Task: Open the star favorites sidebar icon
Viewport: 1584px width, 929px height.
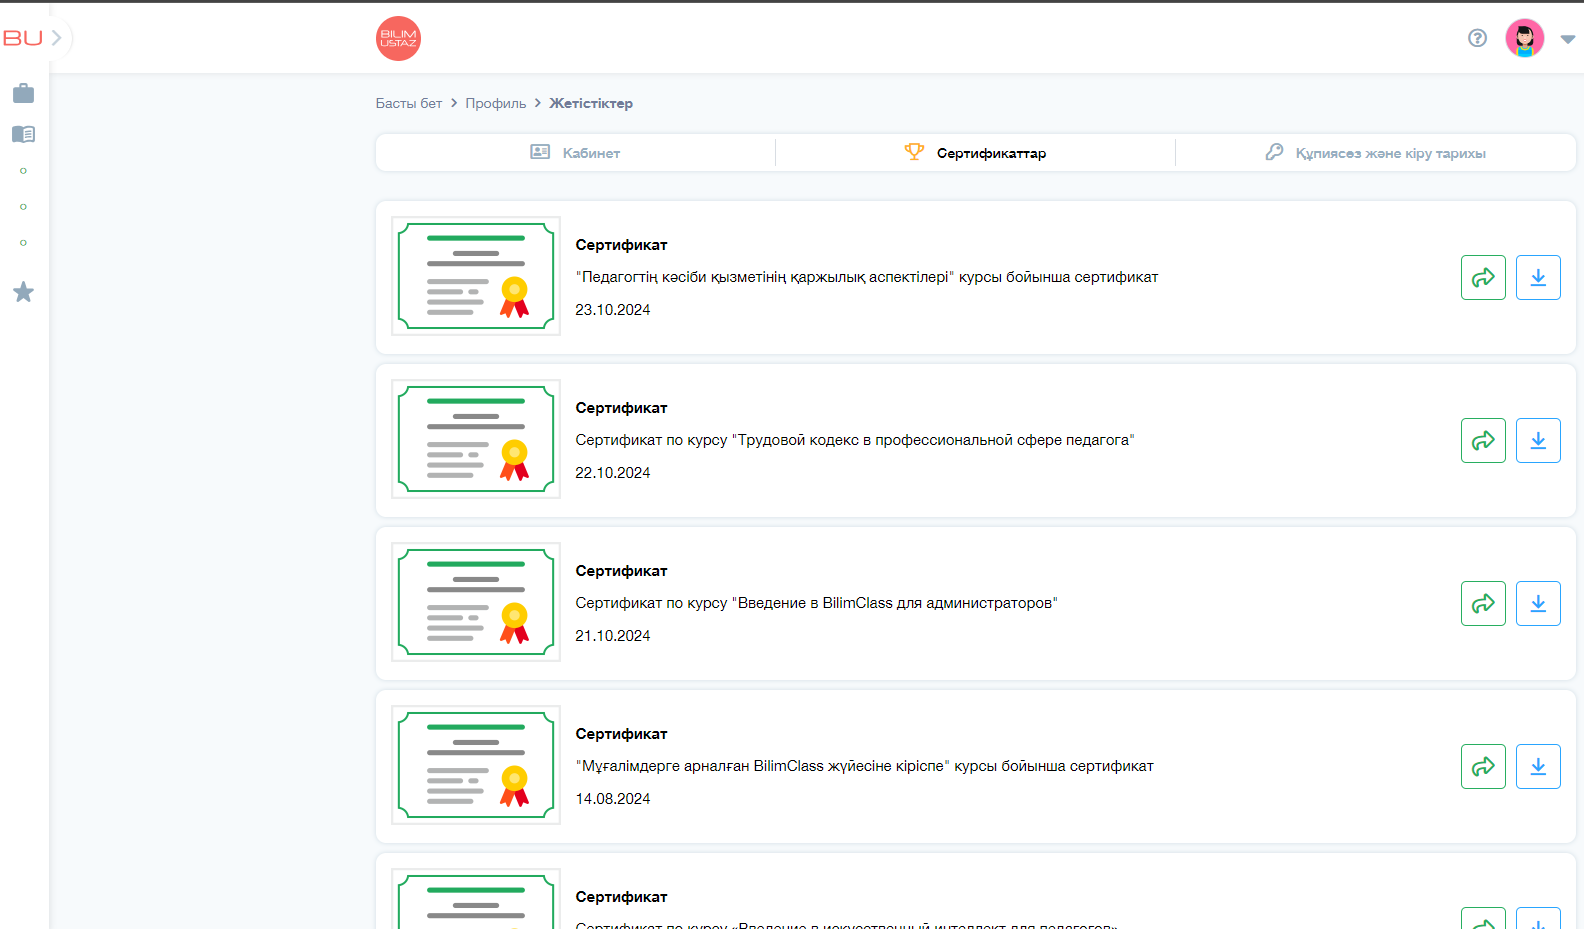Action: click(x=23, y=292)
